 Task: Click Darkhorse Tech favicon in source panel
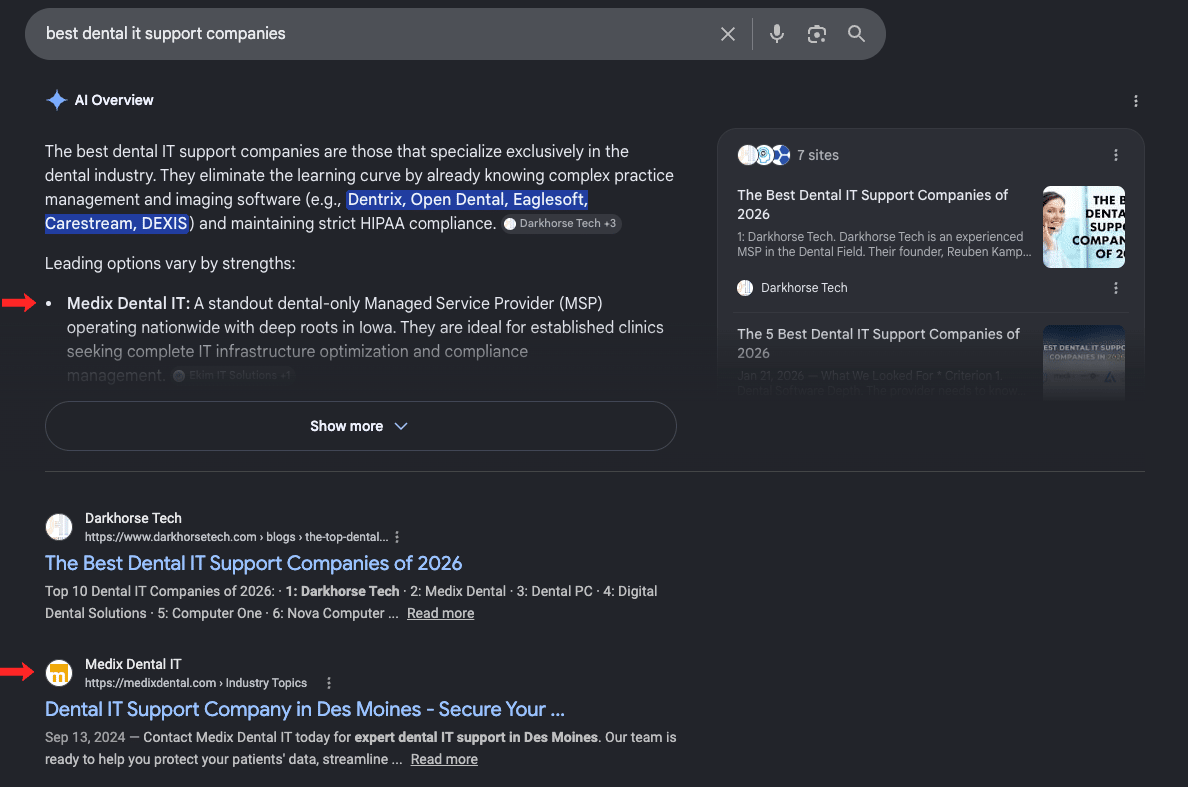[x=745, y=288]
